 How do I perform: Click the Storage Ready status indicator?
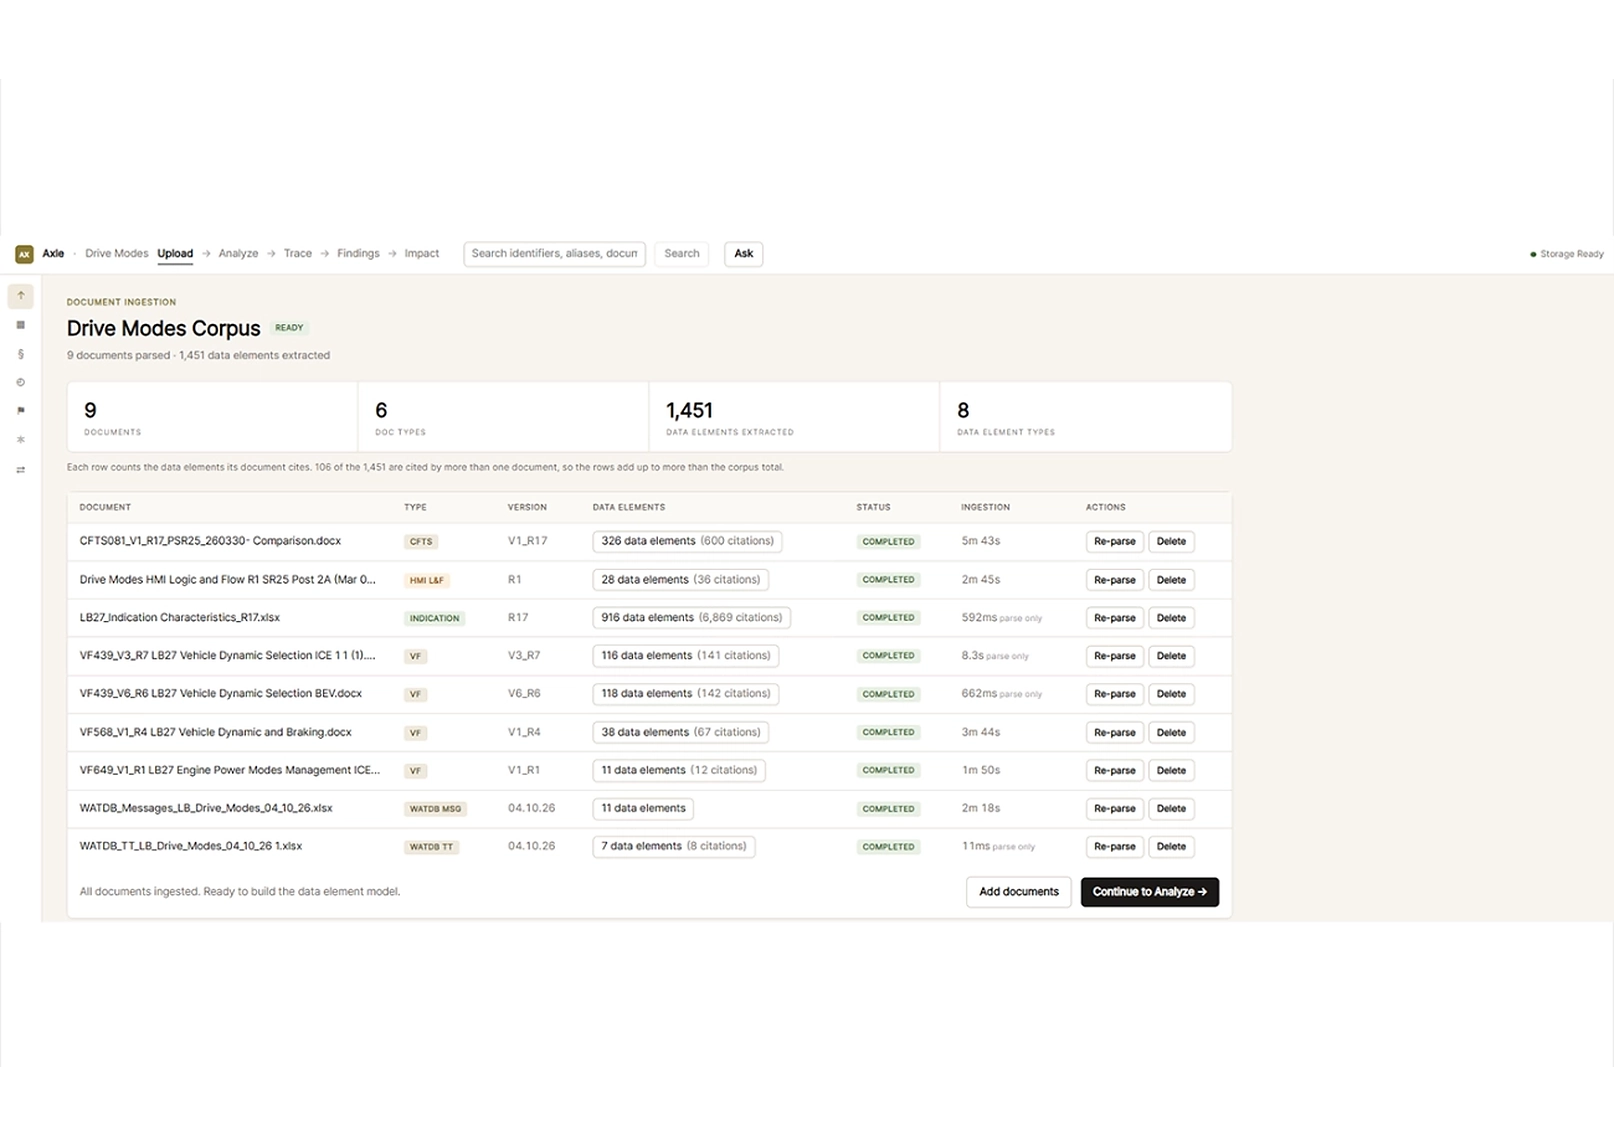(x=1567, y=254)
